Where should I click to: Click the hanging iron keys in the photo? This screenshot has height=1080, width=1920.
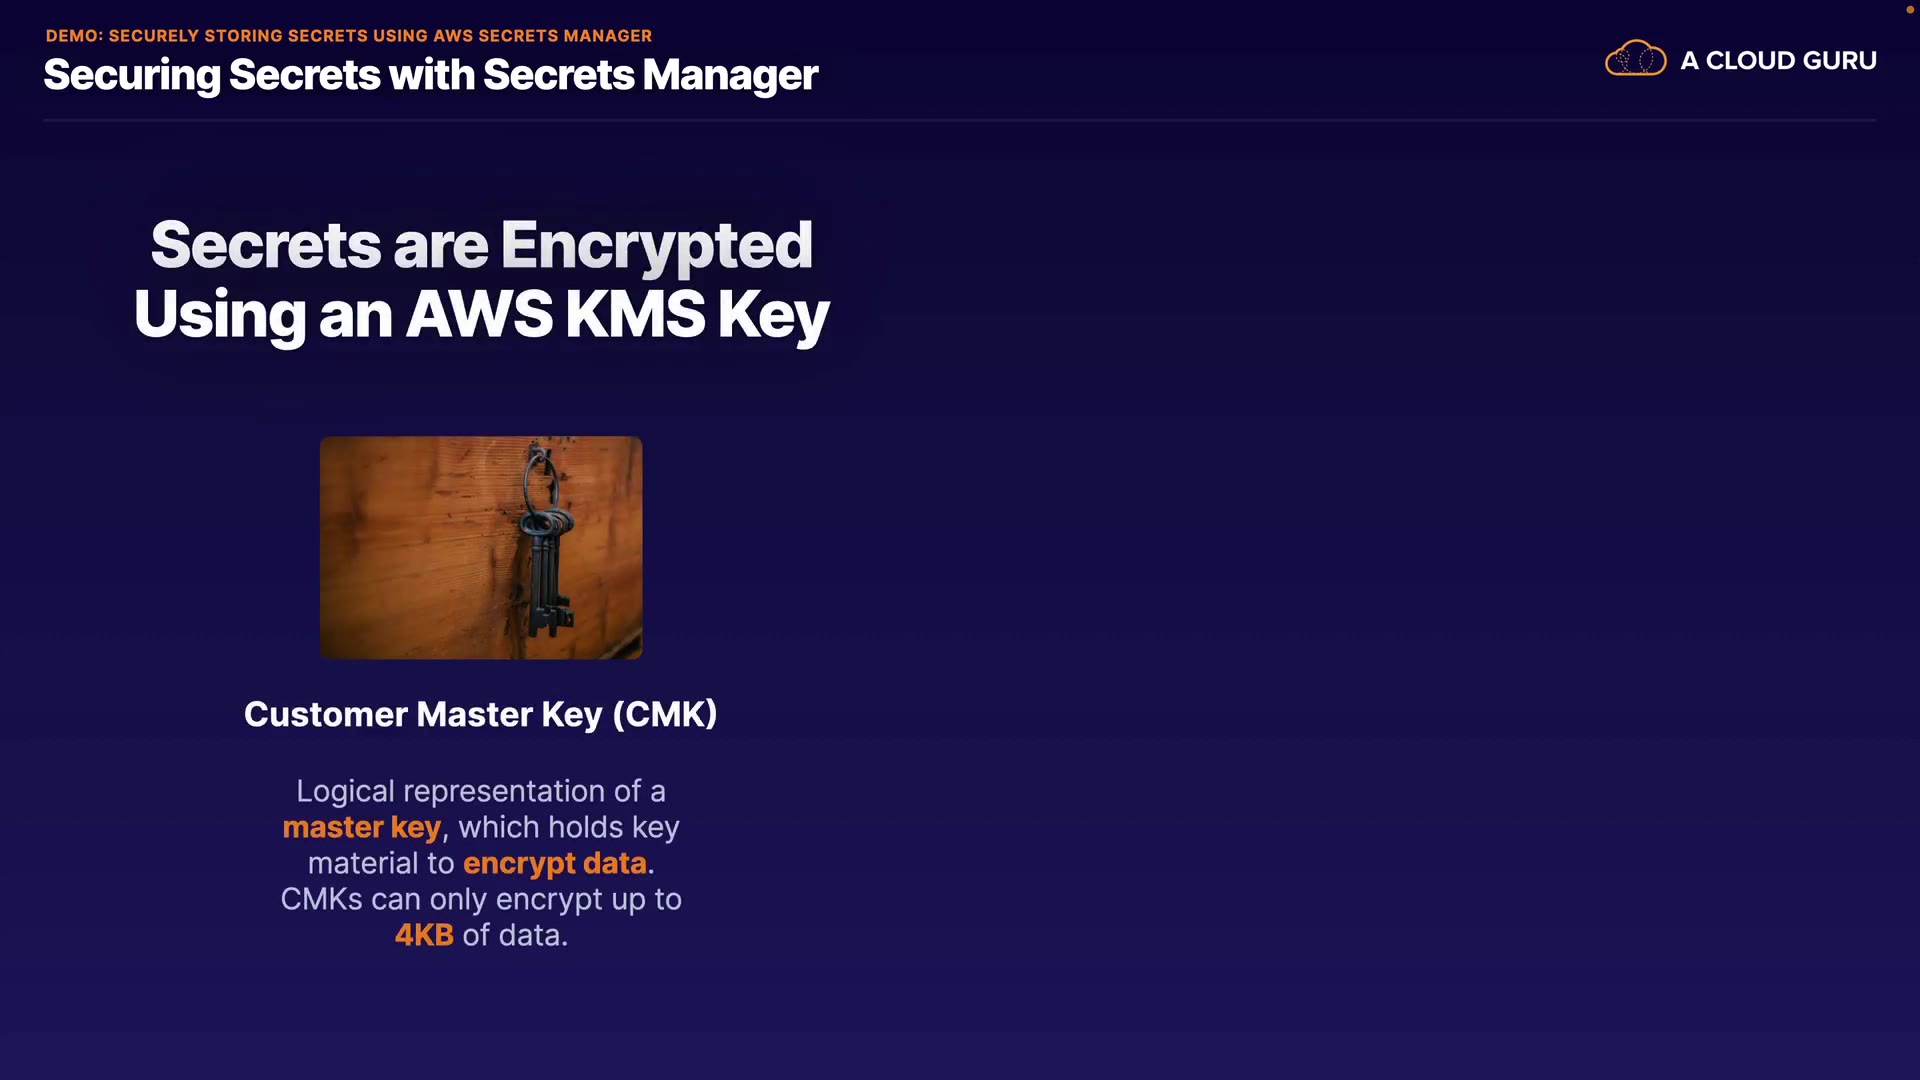545,545
